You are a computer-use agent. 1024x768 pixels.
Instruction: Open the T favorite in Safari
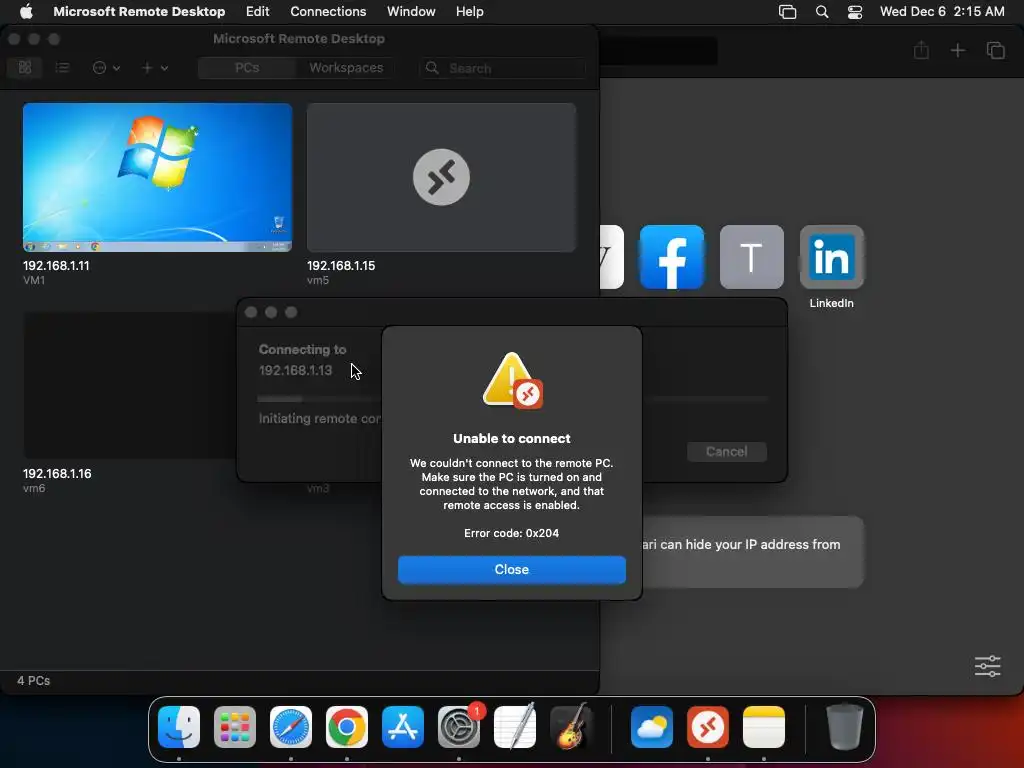(752, 257)
